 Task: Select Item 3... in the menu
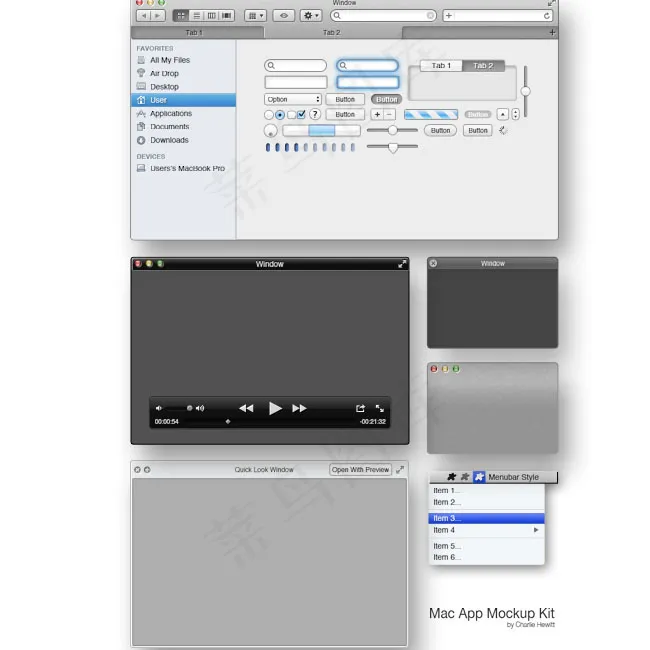[x=487, y=518]
